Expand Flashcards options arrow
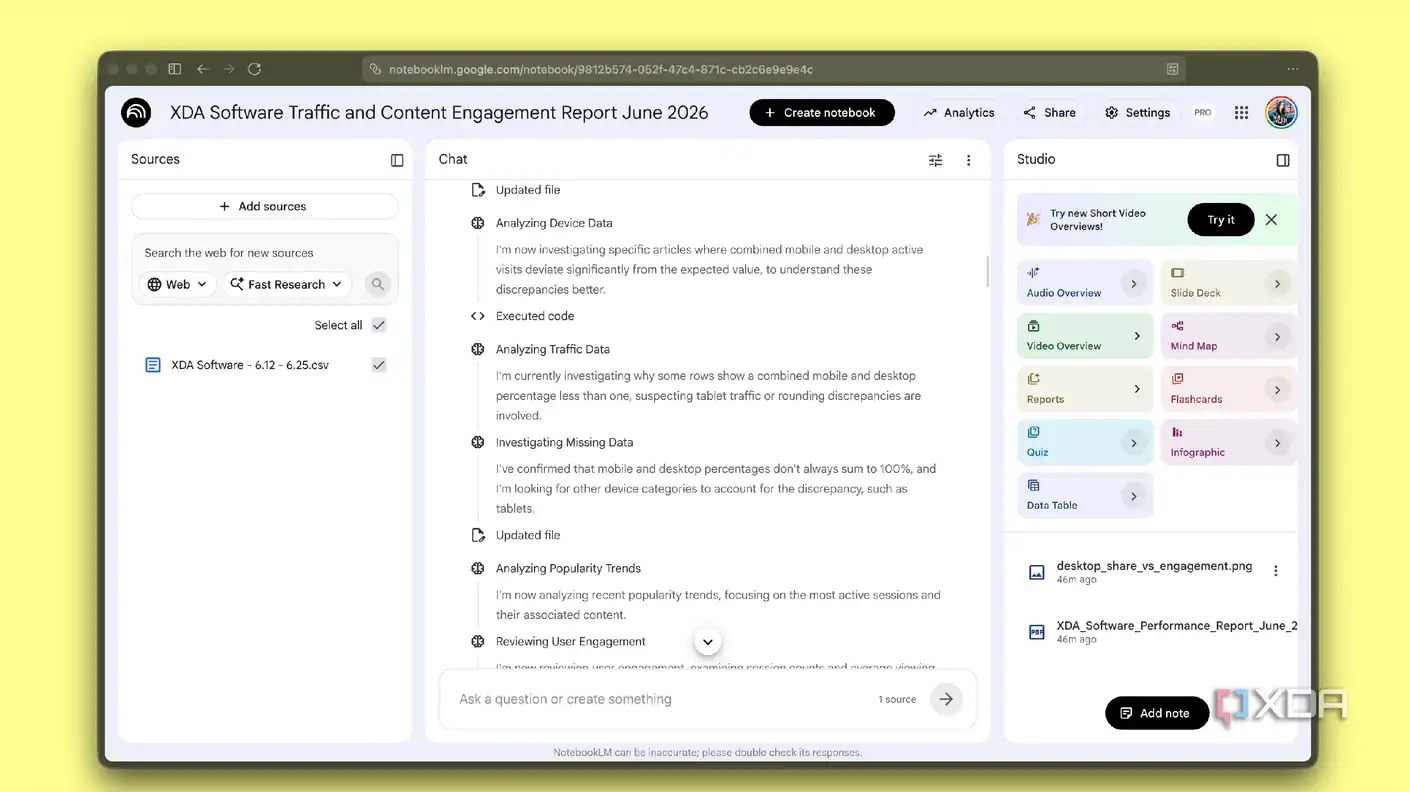1410x792 pixels. (1277, 390)
